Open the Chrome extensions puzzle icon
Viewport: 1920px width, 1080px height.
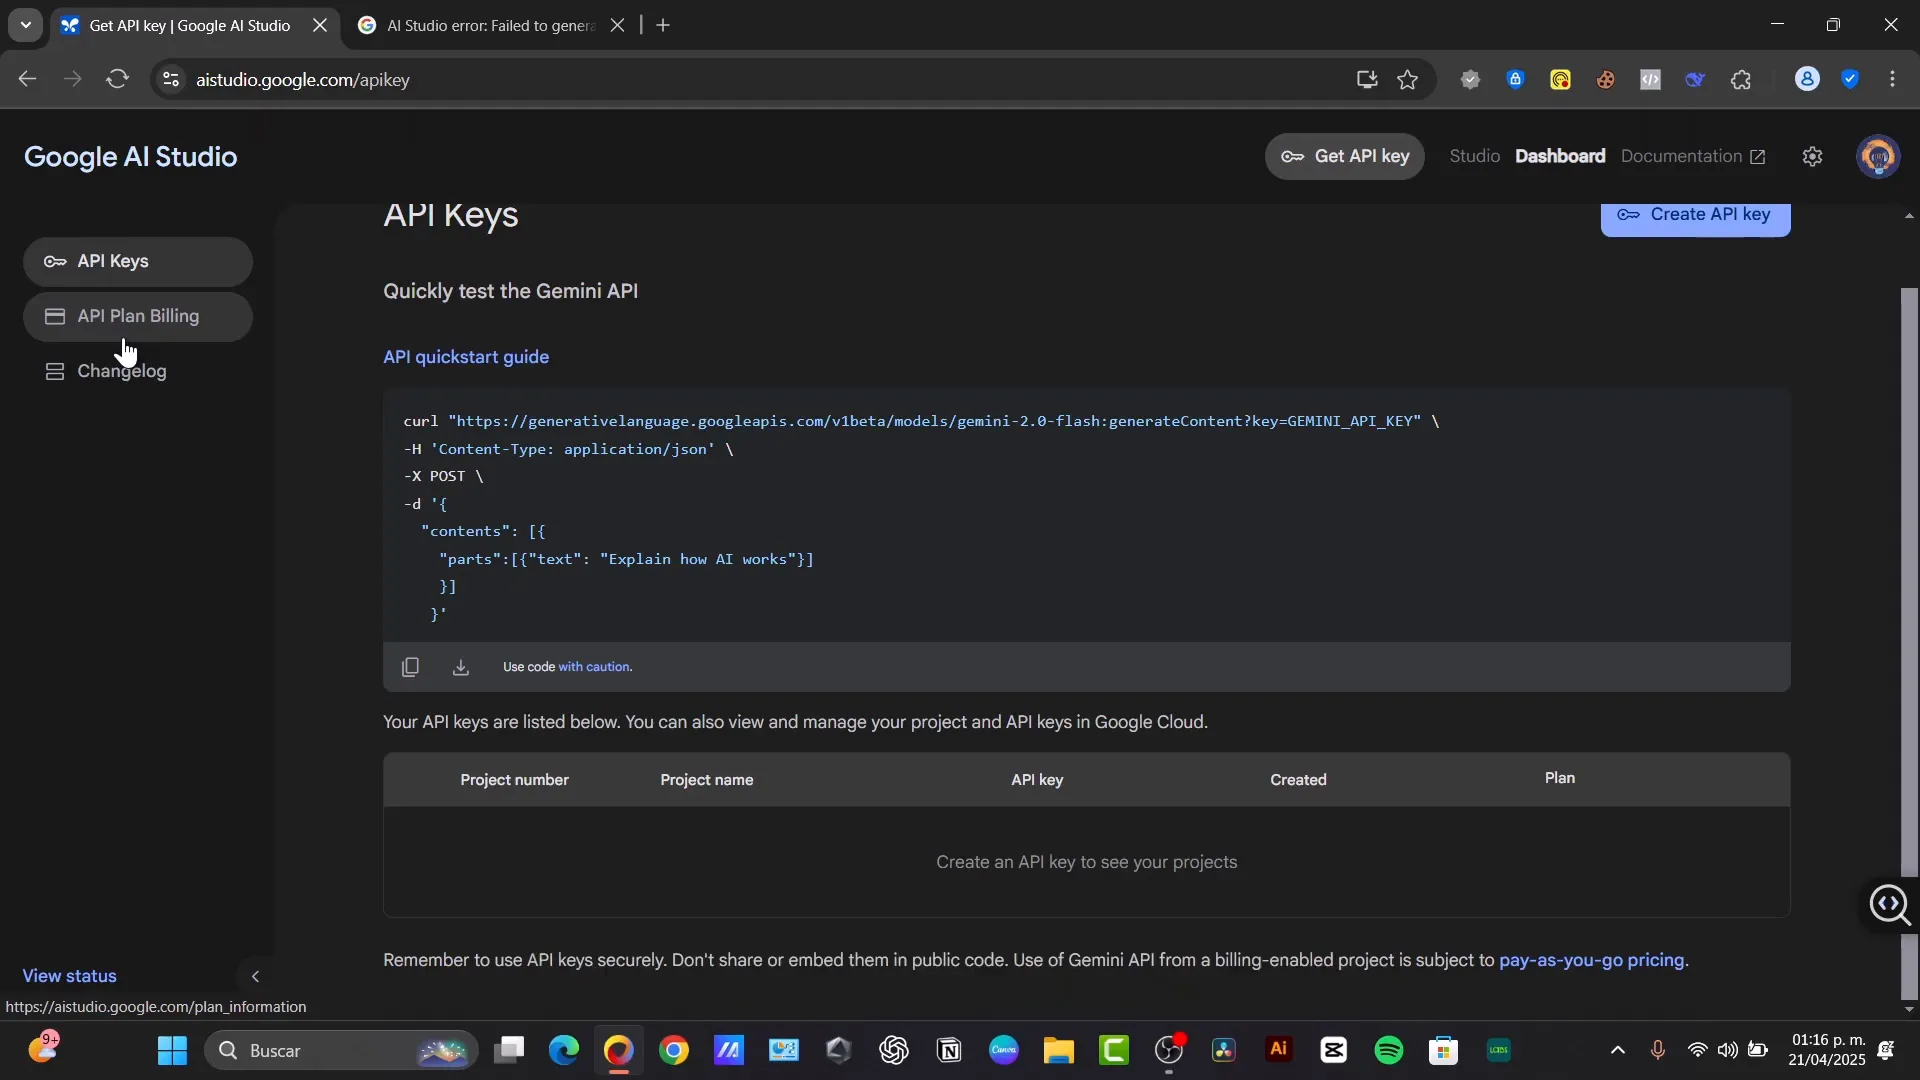pos(1742,79)
